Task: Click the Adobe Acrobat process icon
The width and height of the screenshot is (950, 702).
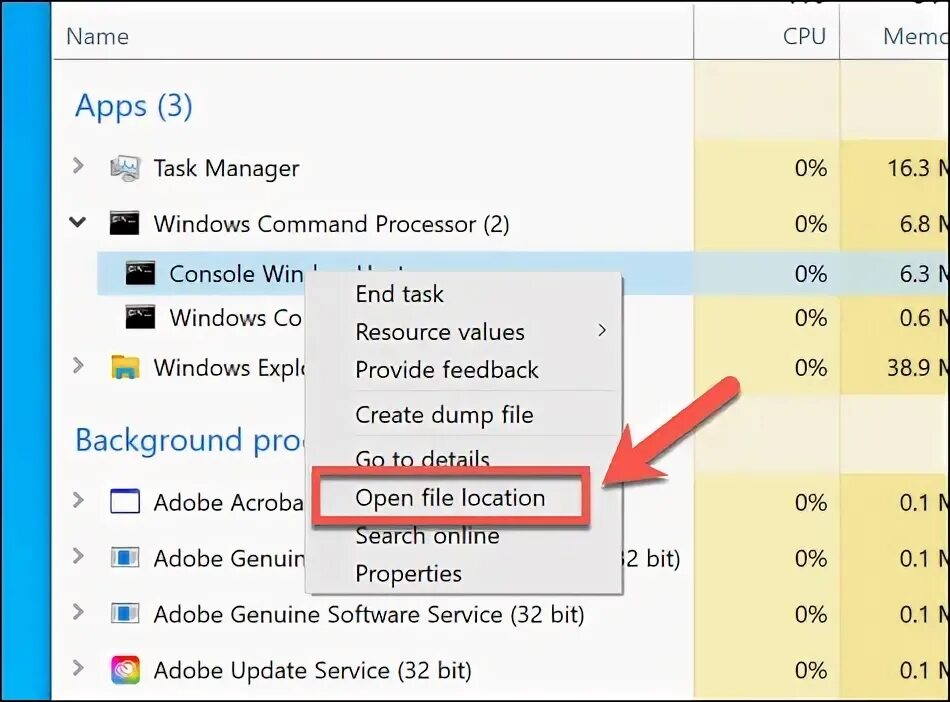Action: point(125,501)
